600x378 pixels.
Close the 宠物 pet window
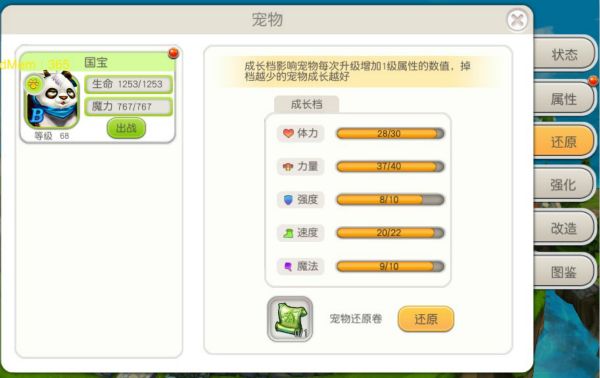517,20
